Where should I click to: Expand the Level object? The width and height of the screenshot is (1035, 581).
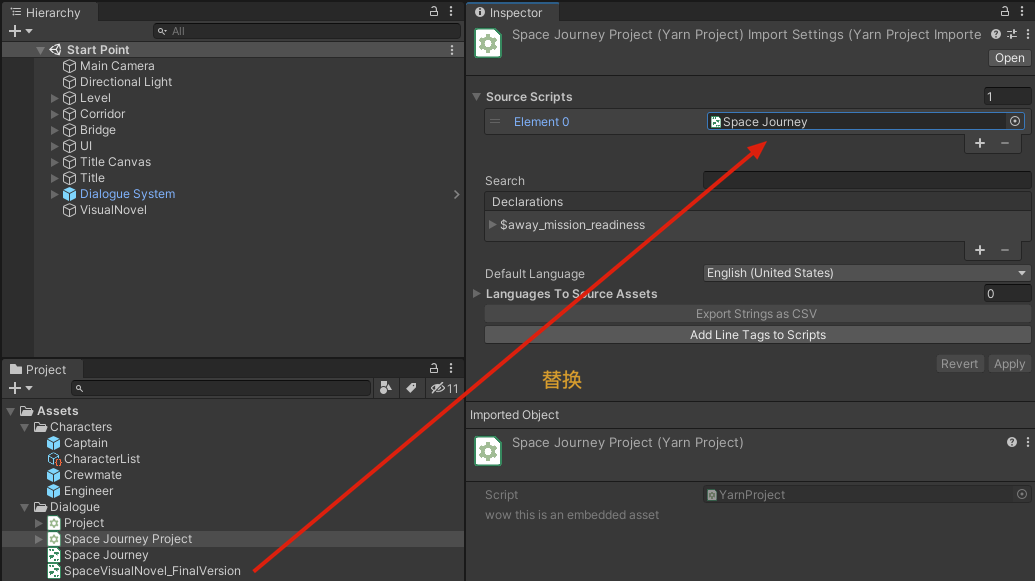pyautogui.click(x=55, y=98)
